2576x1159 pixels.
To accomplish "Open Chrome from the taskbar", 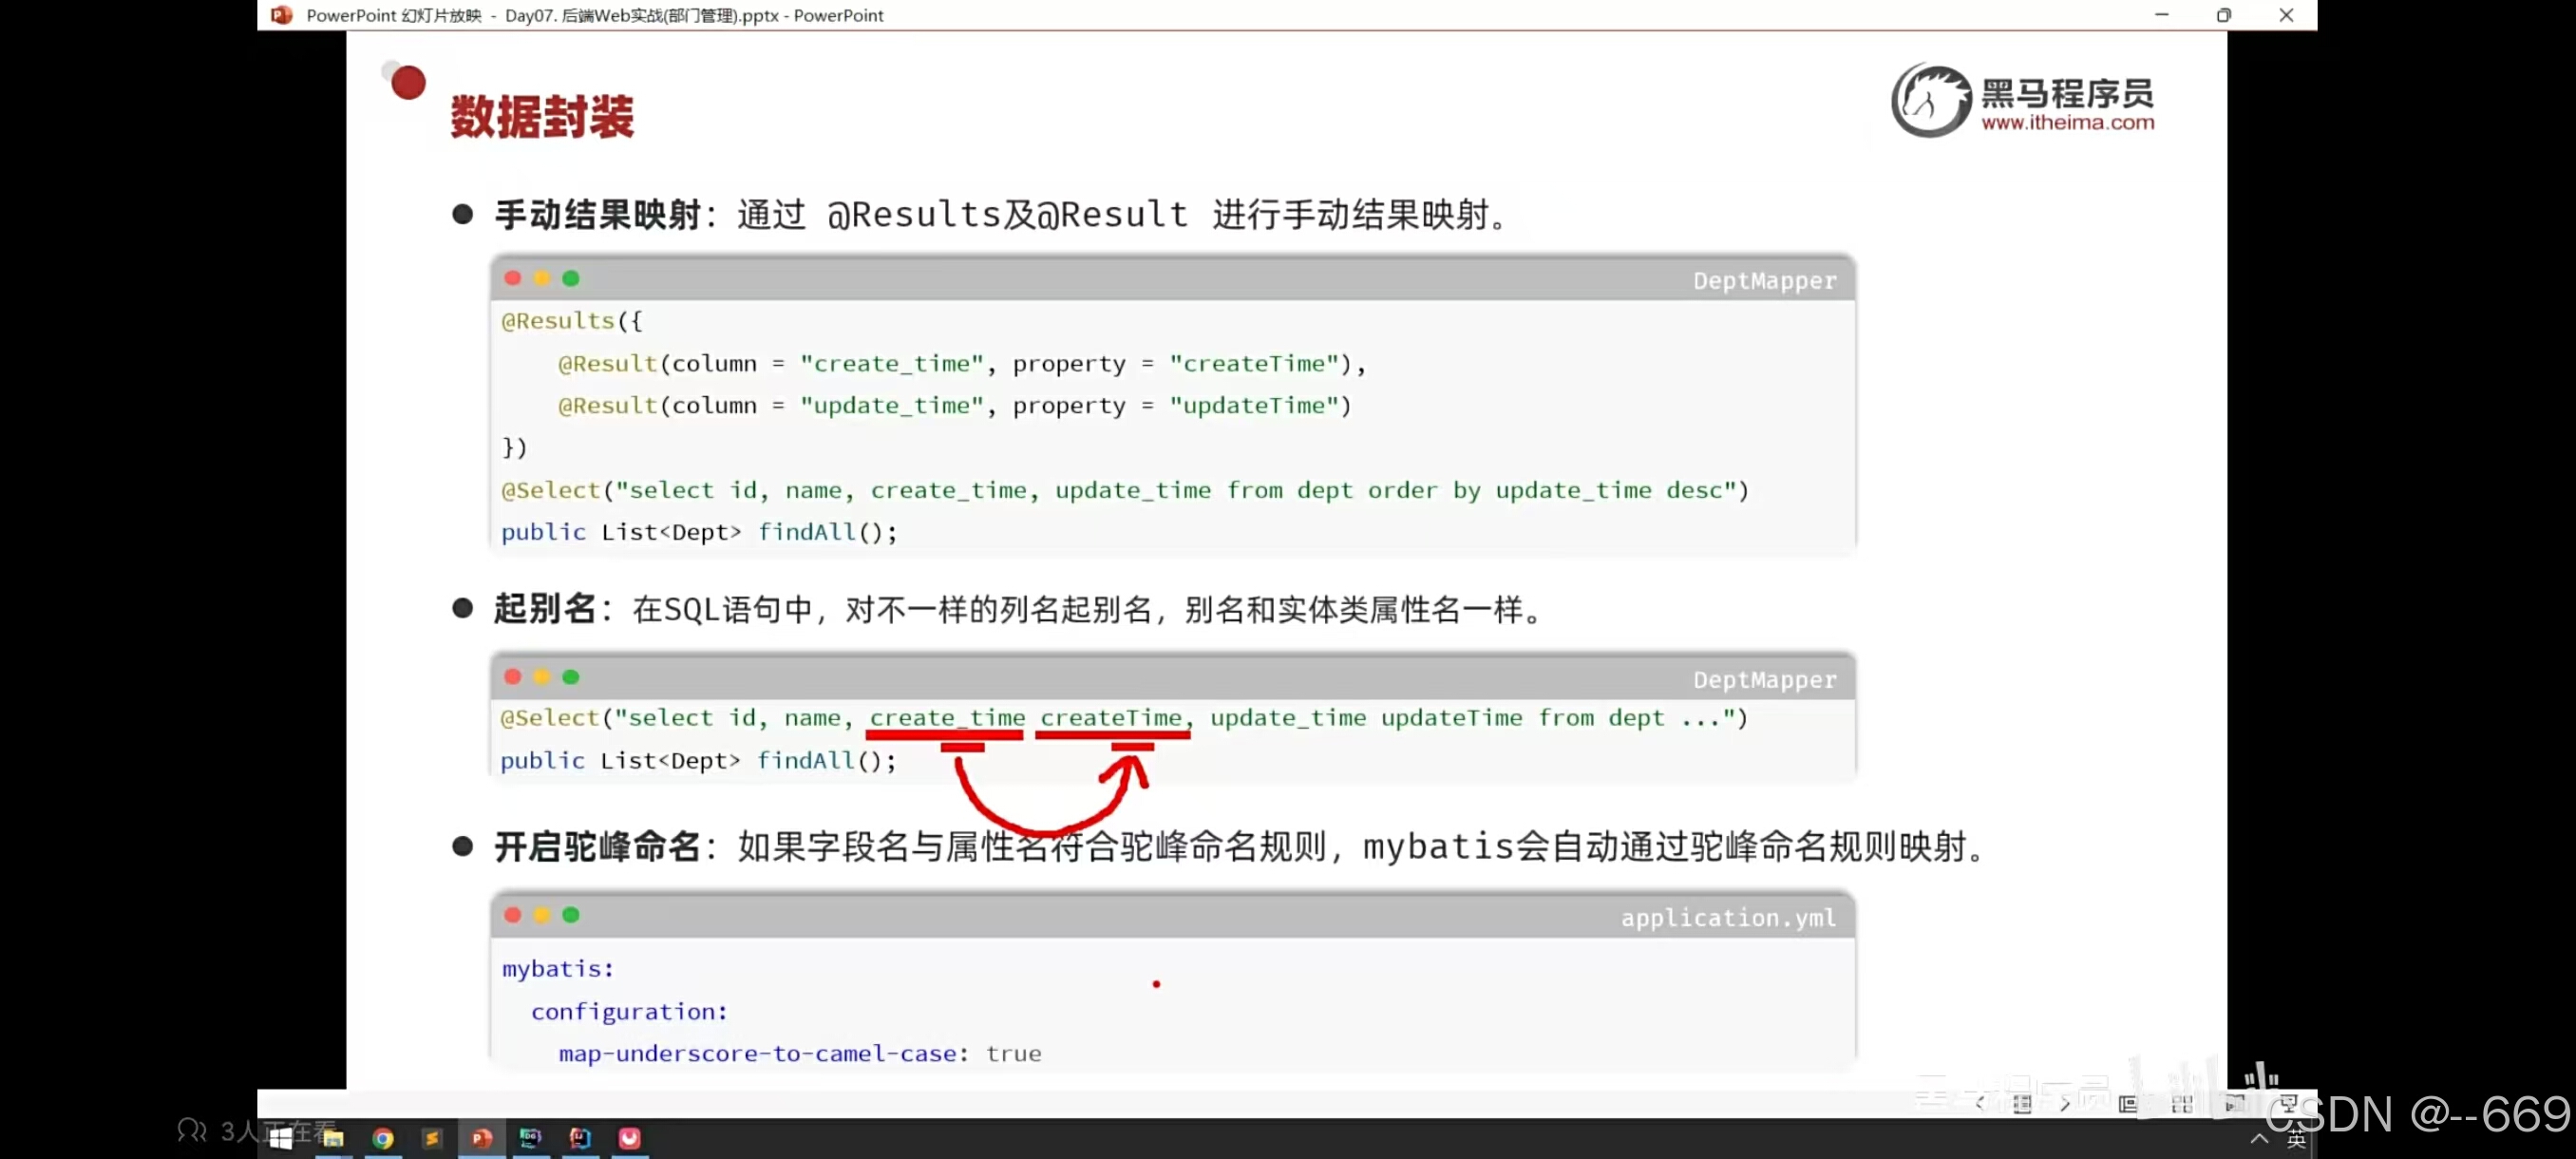I will [382, 1138].
